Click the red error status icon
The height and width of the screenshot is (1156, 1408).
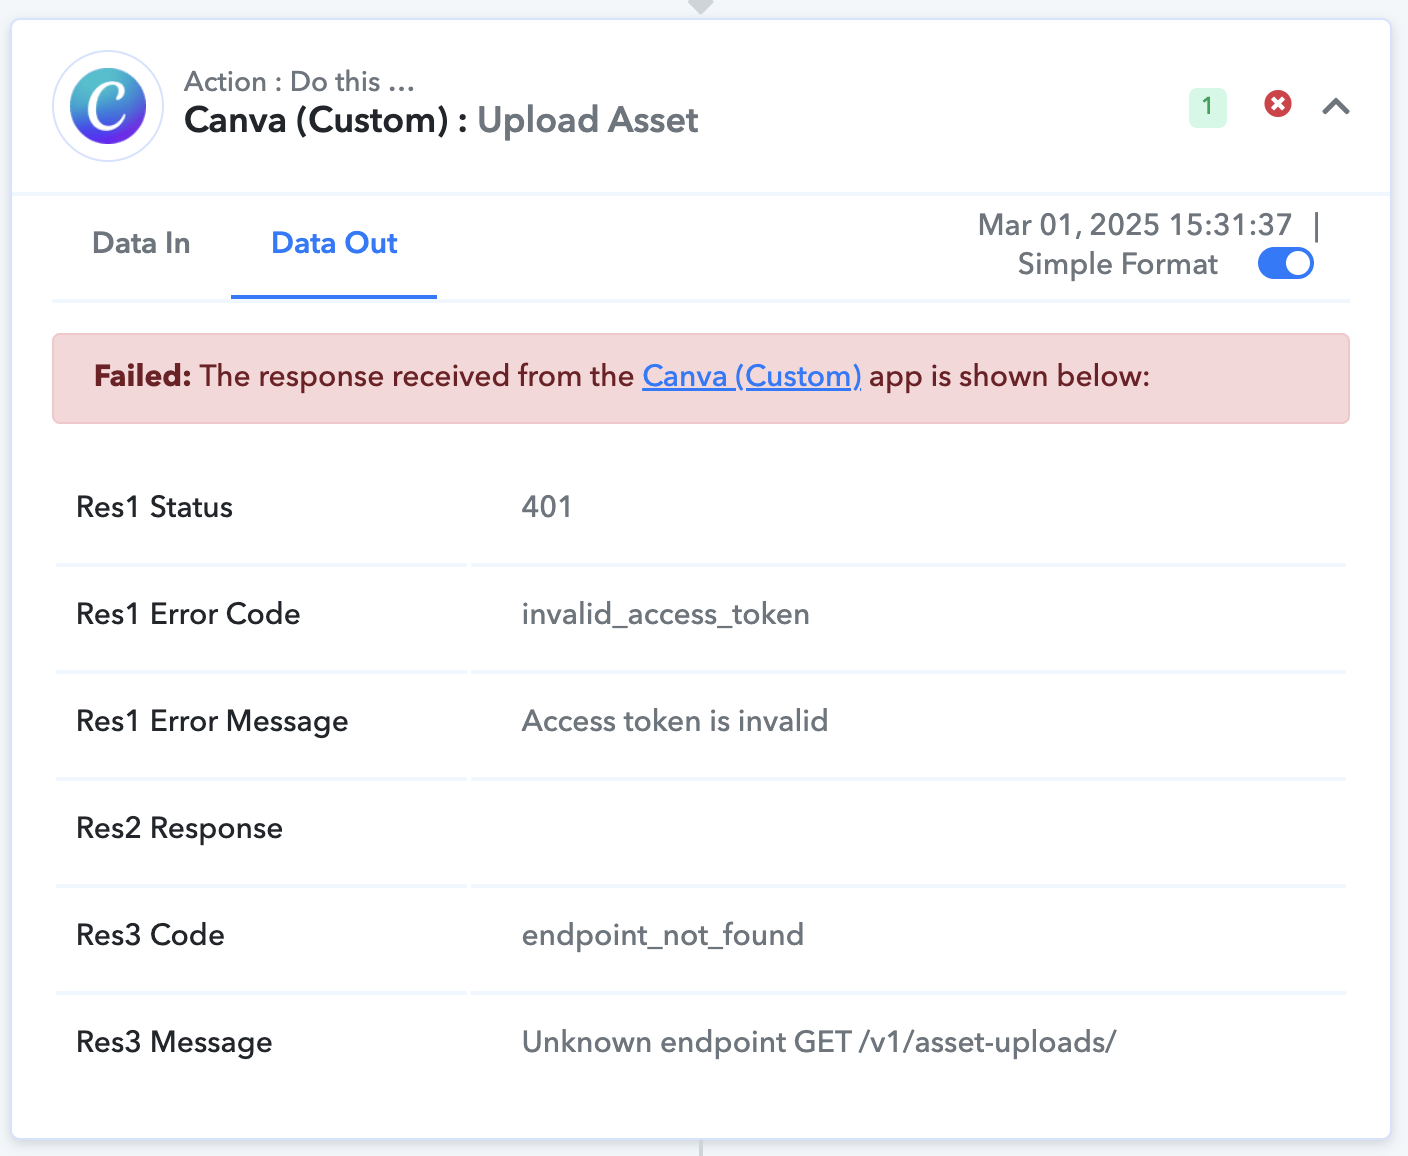click(x=1277, y=104)
